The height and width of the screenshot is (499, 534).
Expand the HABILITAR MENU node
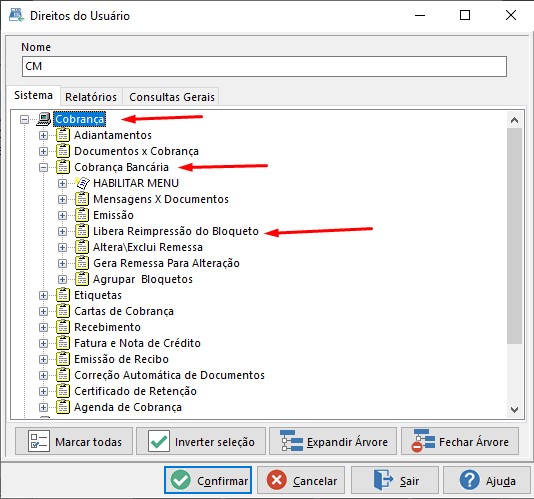62,184
